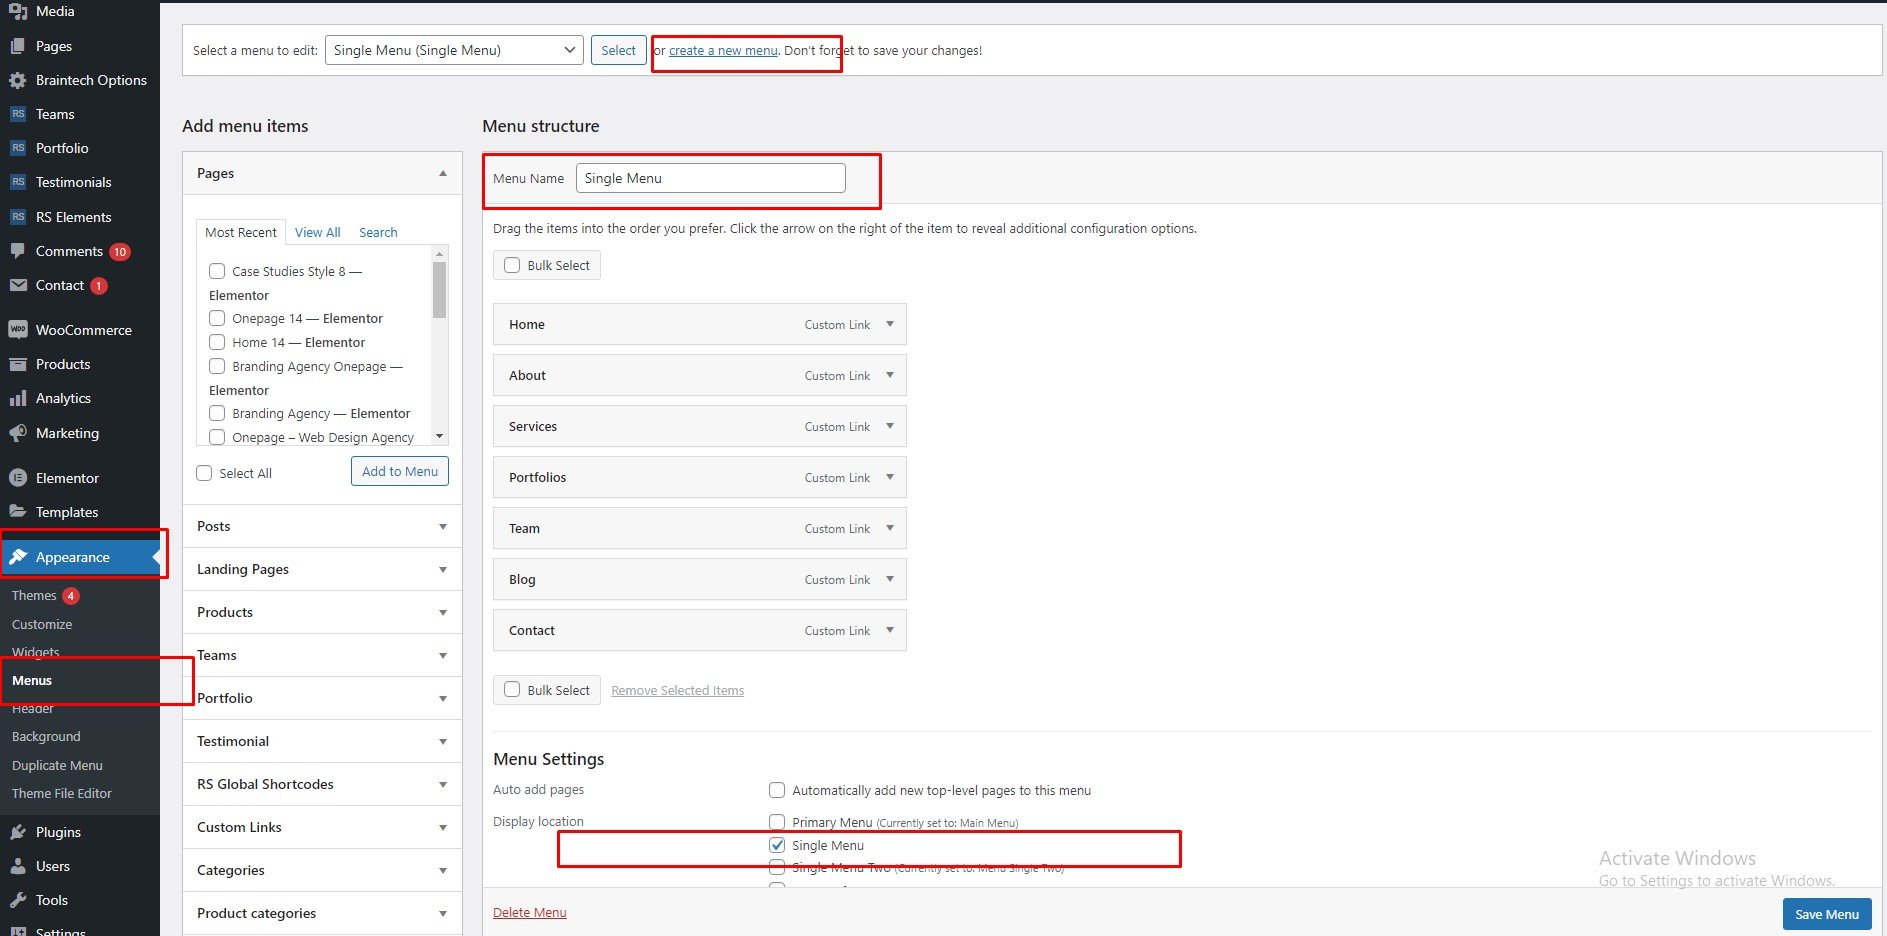Image resolution: width=1887 pixels, height=936 pixels.
Task: Click the Delete Menu link
Action: [530, 912]
